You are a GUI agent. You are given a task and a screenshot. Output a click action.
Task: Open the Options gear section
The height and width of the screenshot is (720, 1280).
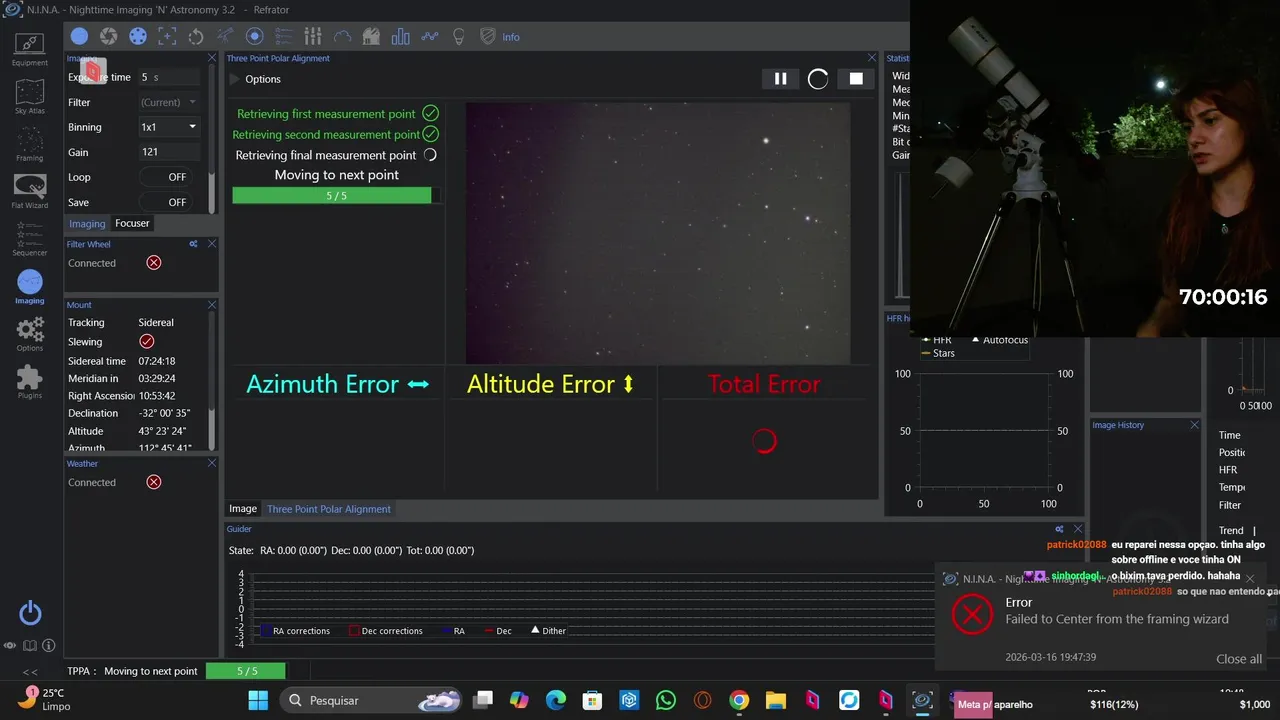pyautogui.click(x=29, y=334)
